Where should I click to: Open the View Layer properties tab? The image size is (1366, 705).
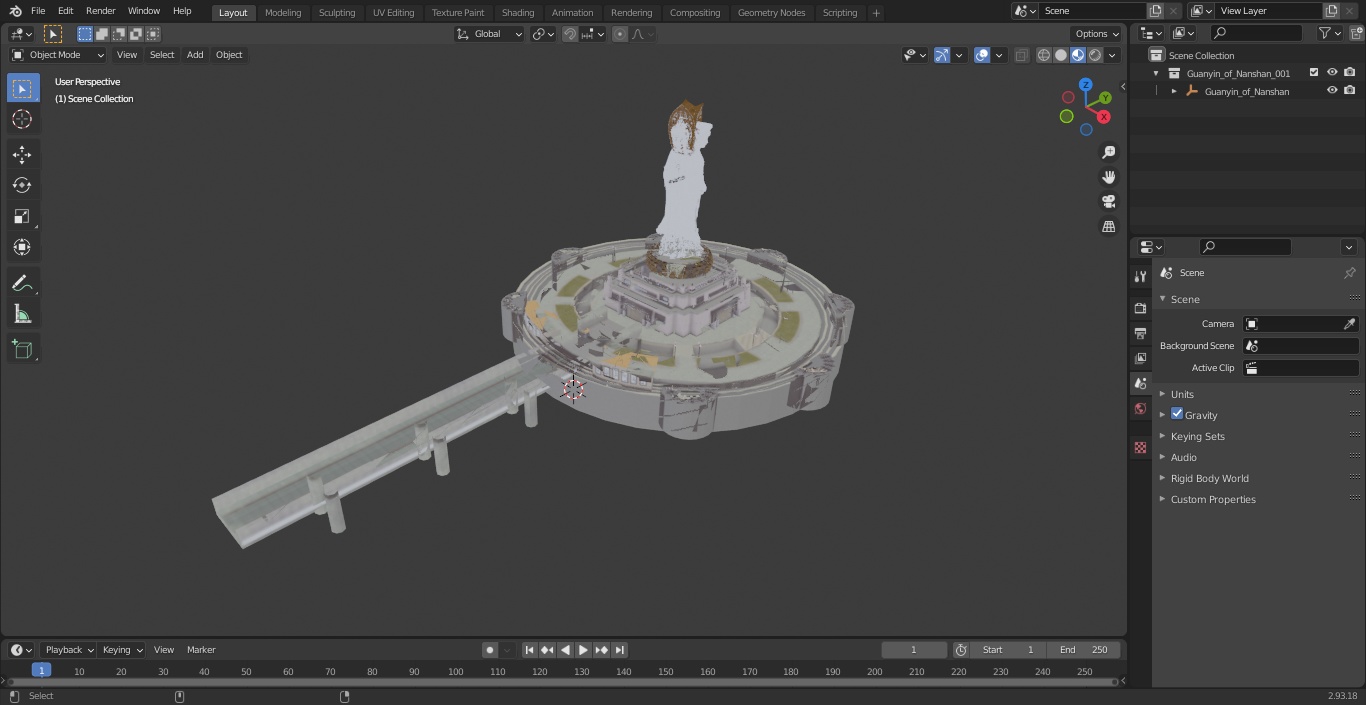[x=1140, y=358]
